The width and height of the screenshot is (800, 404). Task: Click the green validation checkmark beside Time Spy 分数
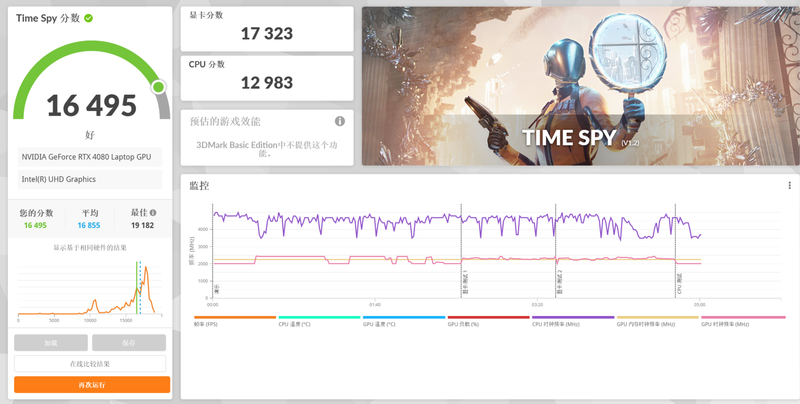point(89,18)
